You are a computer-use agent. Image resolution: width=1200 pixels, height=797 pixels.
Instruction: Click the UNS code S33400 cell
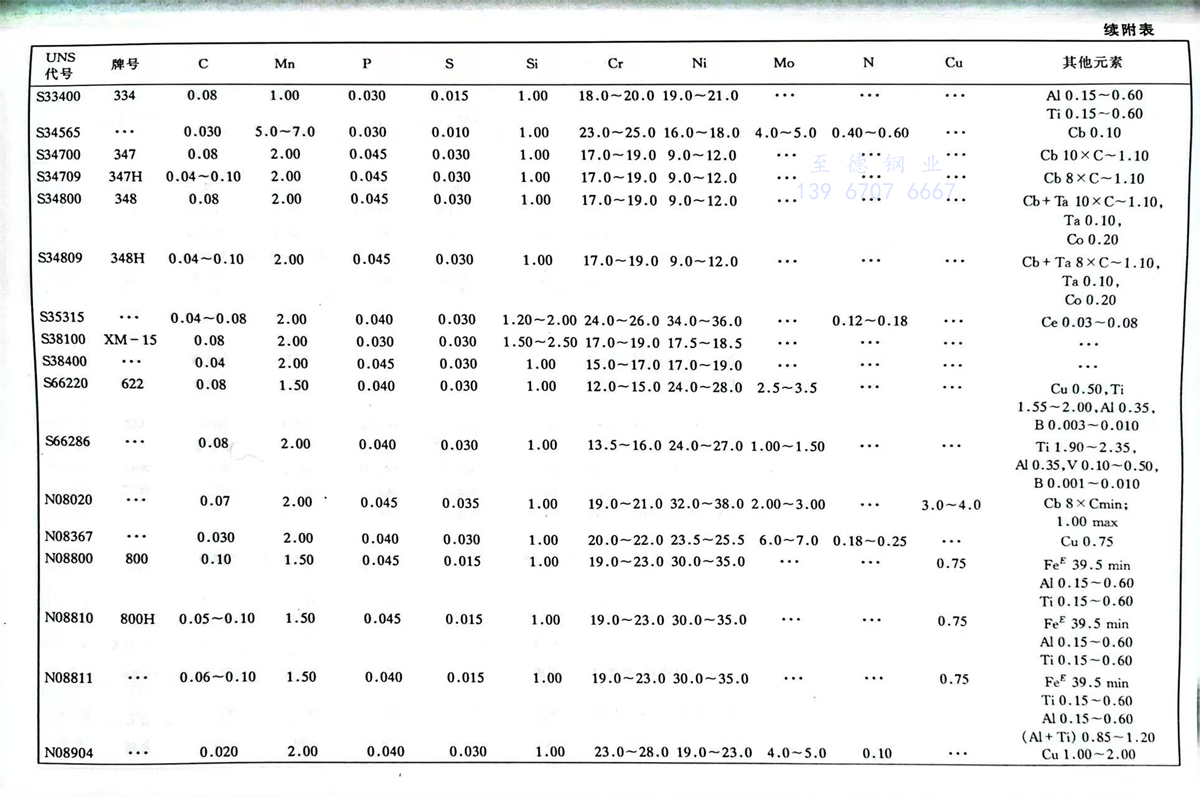coord(59,96)
